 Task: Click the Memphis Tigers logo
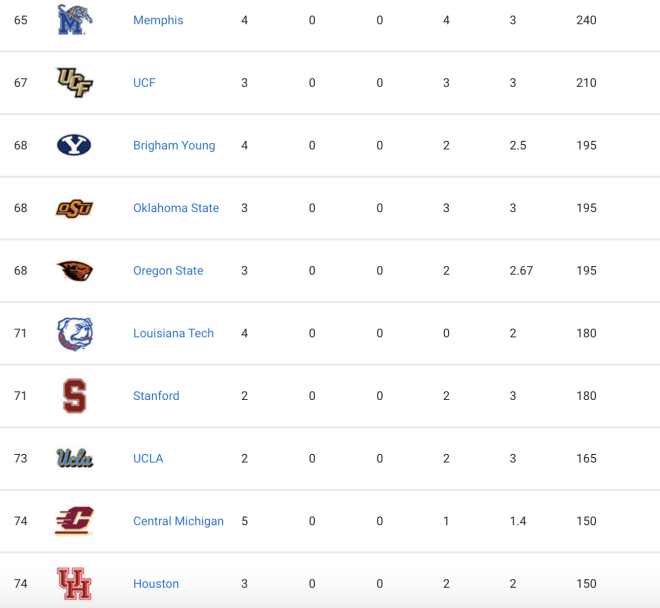pyautogui.click(x=75, y=20)
